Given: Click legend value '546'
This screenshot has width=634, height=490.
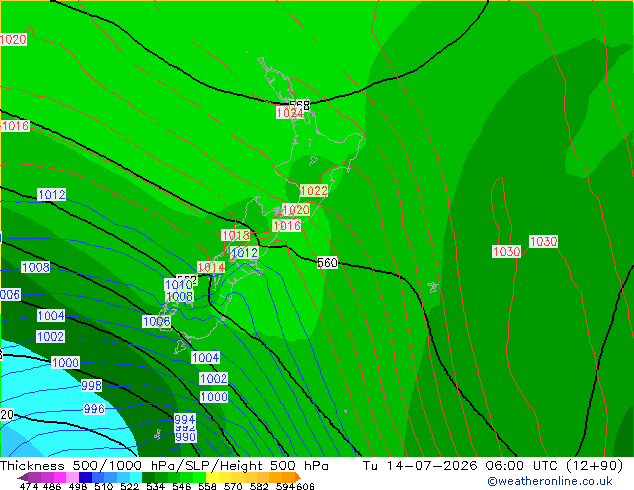Looking at the screenshot, I should (182, 486).
